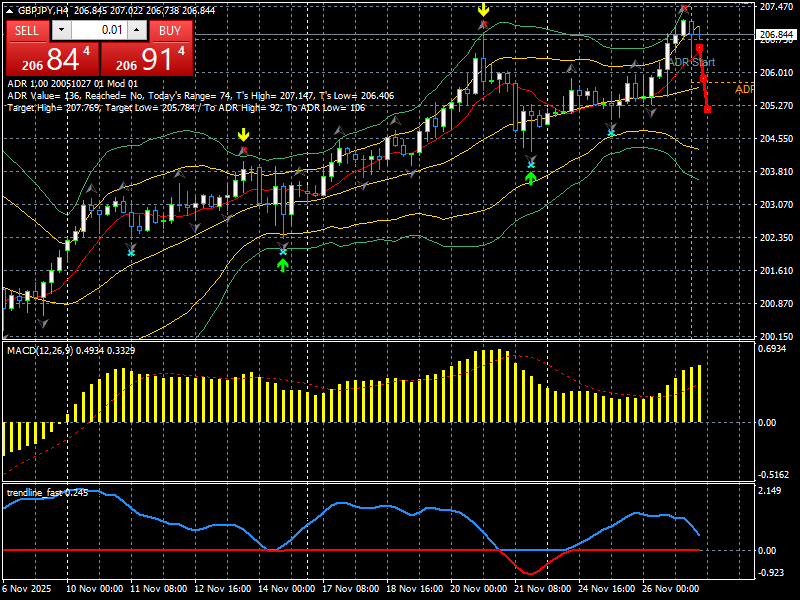Viewport: 800px width, 600px height.
Task: Click the 203.810 price axis label
Action: (777, 171)
